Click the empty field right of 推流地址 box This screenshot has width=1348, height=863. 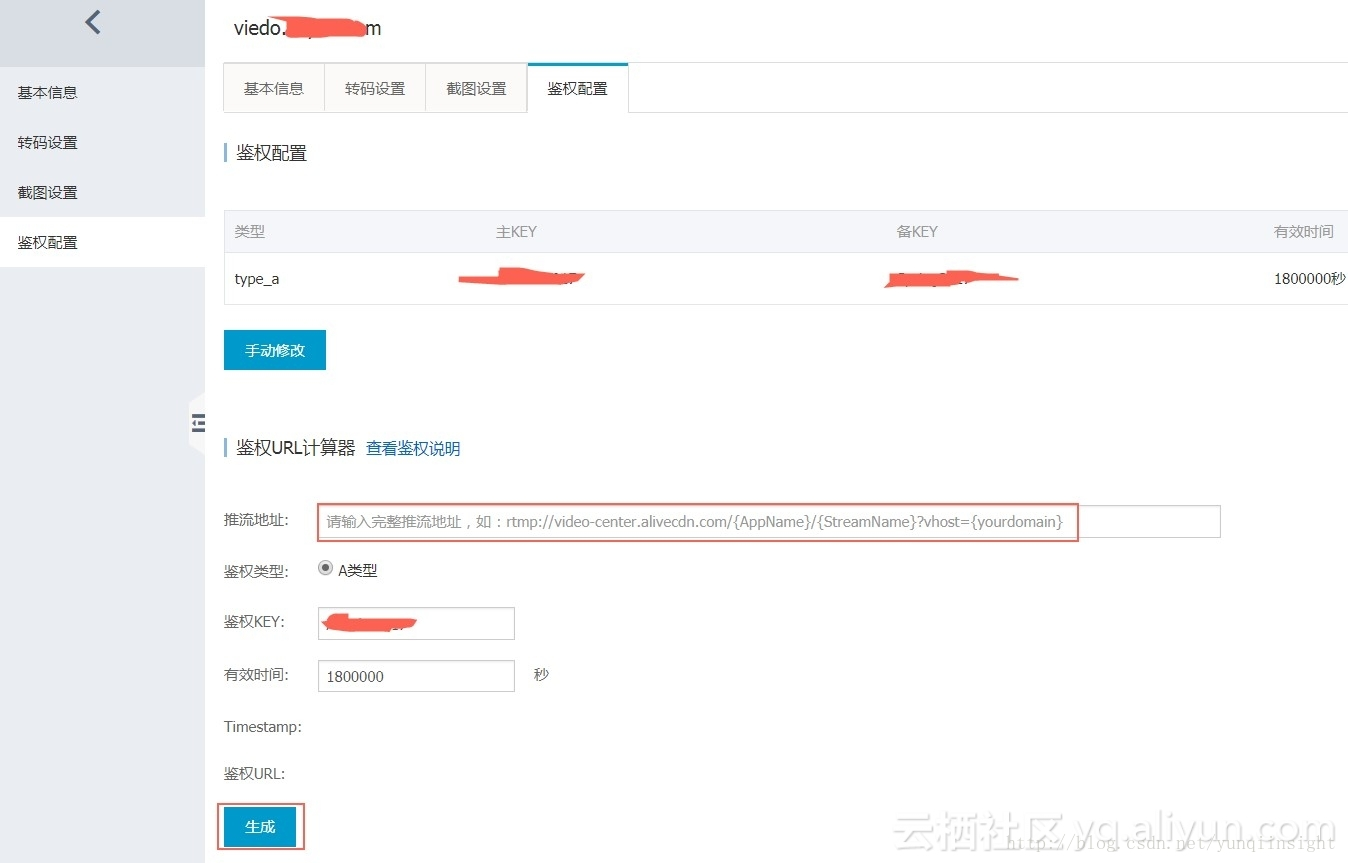pos(1150,521)
